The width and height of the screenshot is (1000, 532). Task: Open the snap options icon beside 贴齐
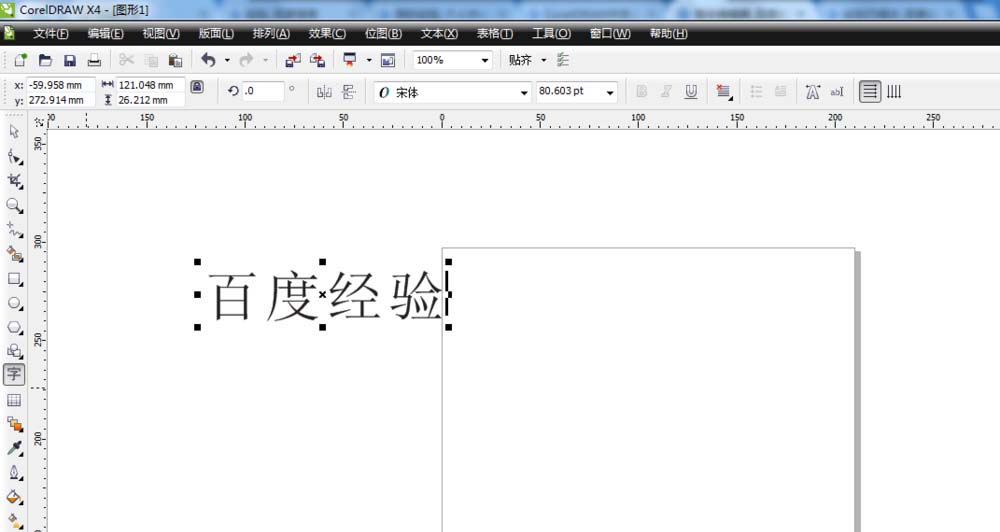click(x=562, y=60)
